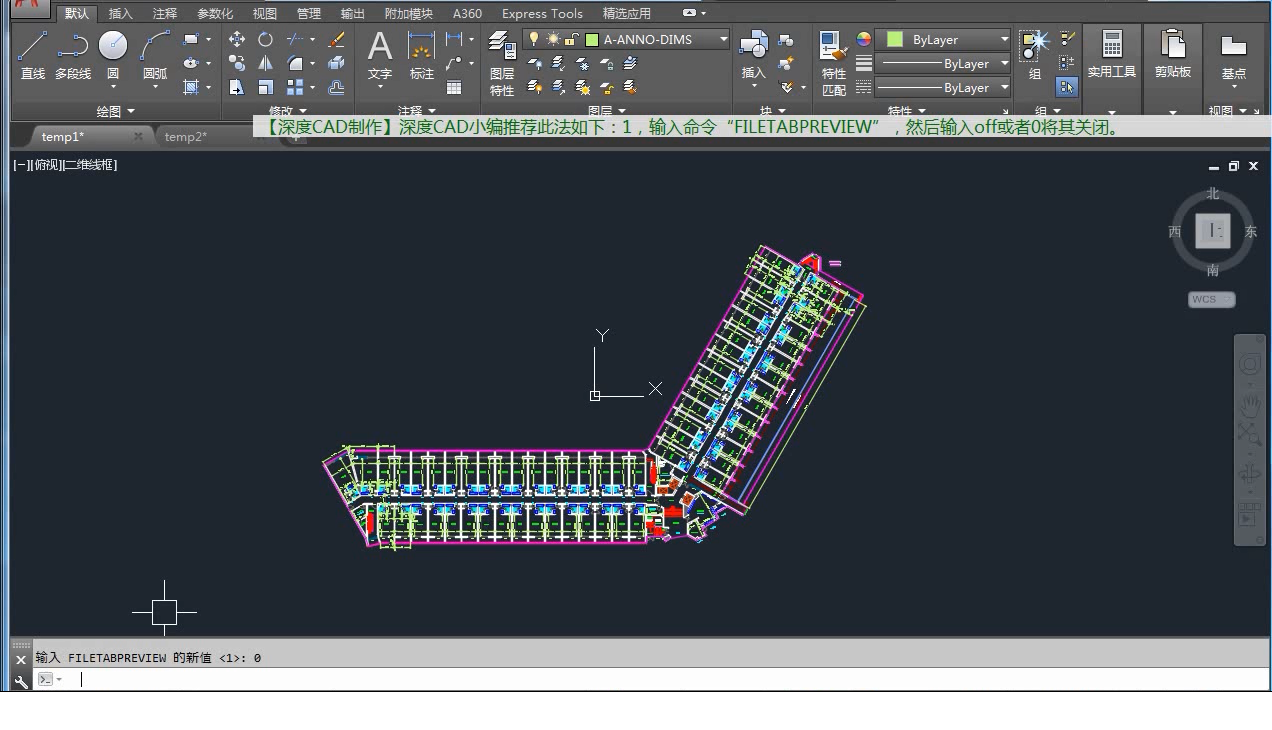Open the A-ANNO-DIMS layer dropdown

tap(627, 39)
